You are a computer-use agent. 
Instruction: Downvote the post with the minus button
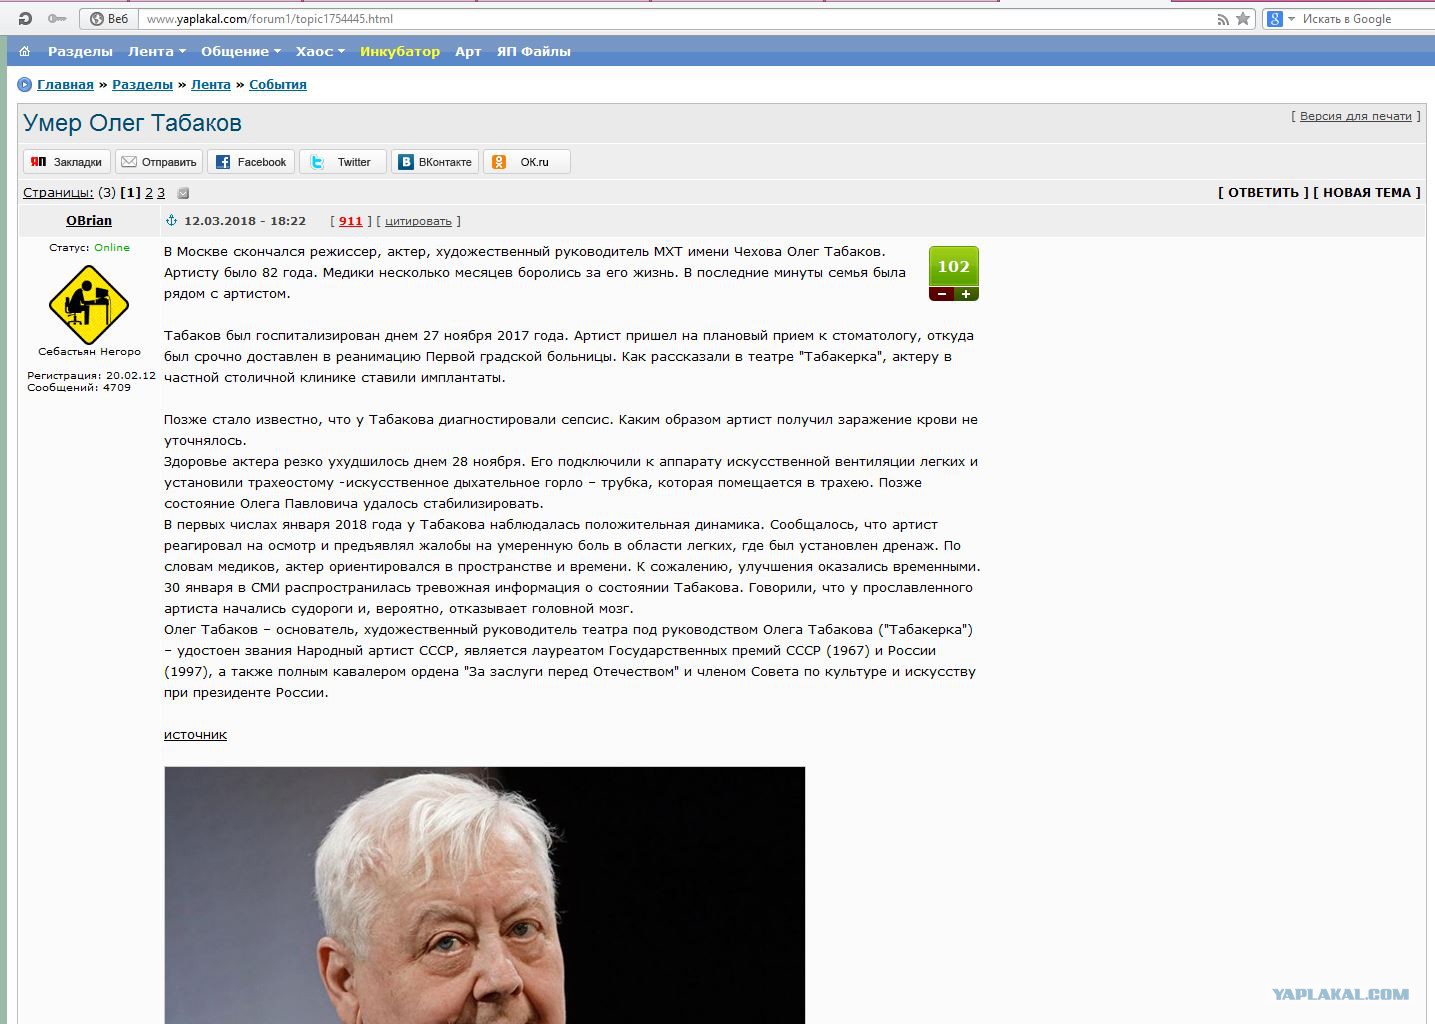(x=942, y=294)
